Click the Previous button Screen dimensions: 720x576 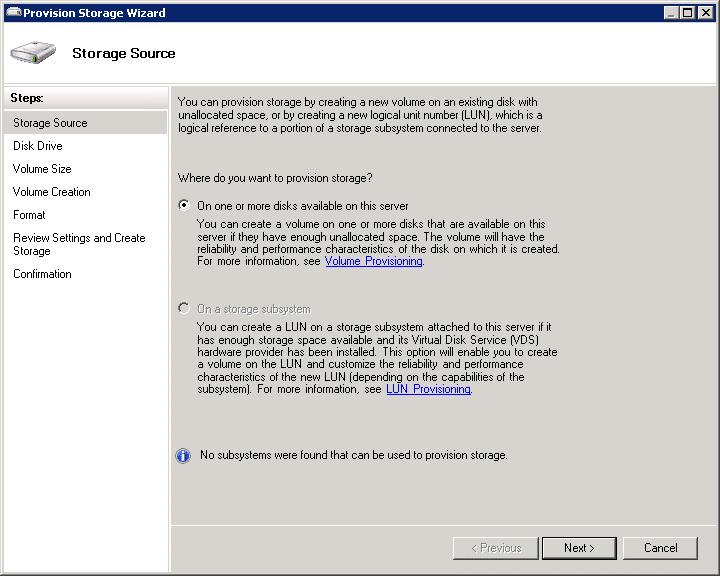click(495, 548)
